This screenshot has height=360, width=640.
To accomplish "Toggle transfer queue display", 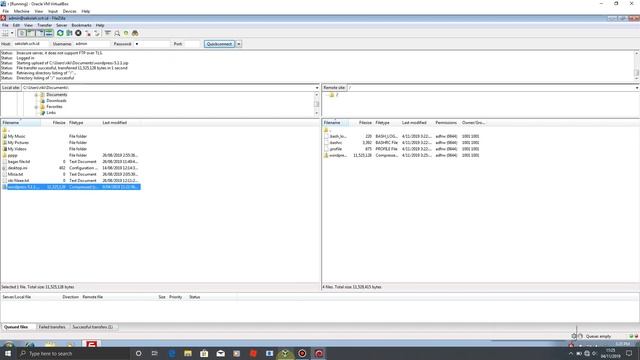I will click(49, 33).
